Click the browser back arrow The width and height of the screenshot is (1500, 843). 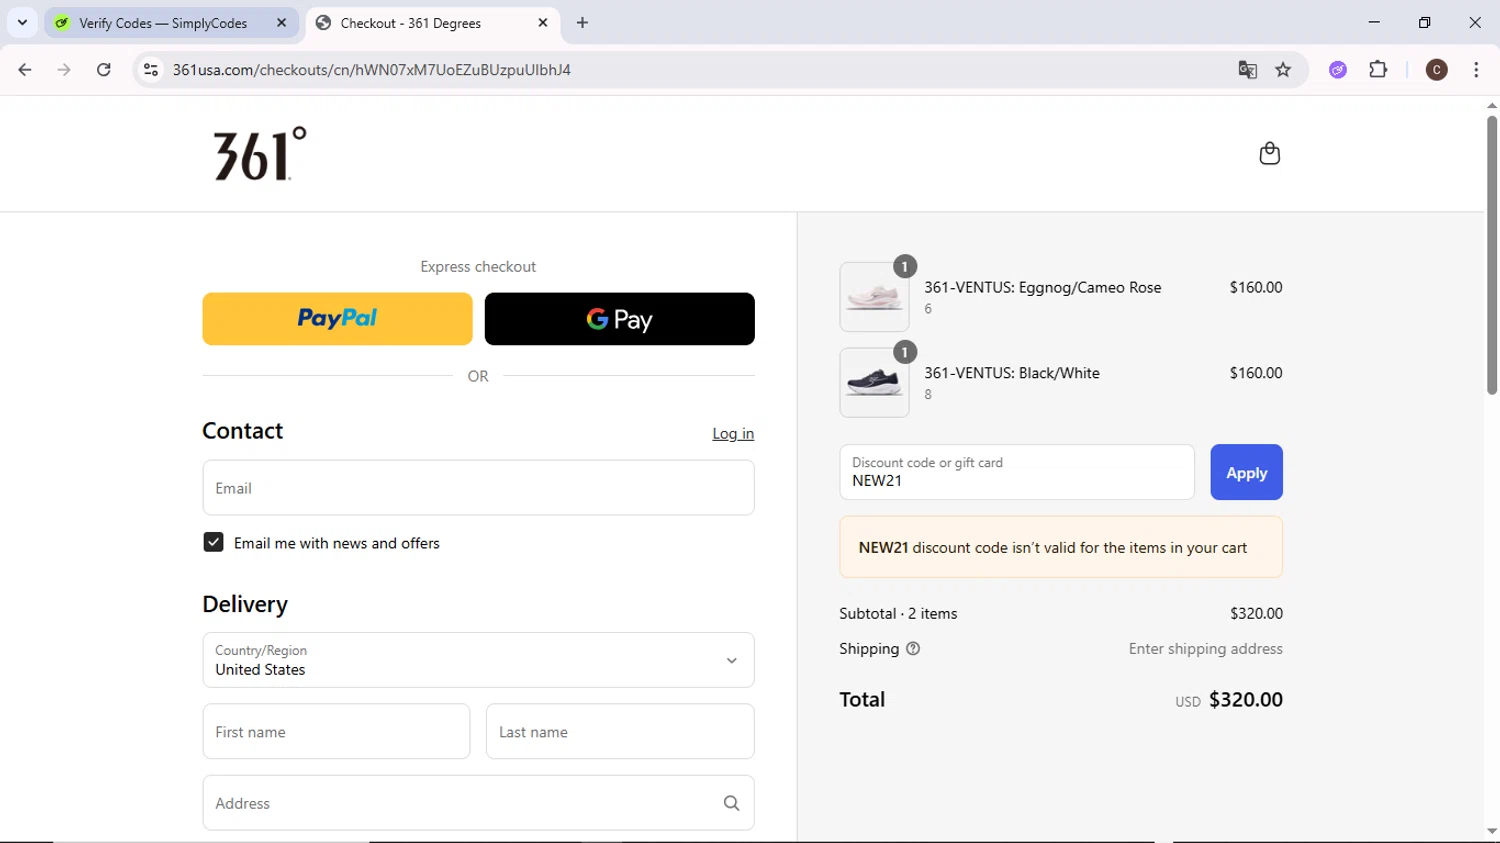[25, 70]
